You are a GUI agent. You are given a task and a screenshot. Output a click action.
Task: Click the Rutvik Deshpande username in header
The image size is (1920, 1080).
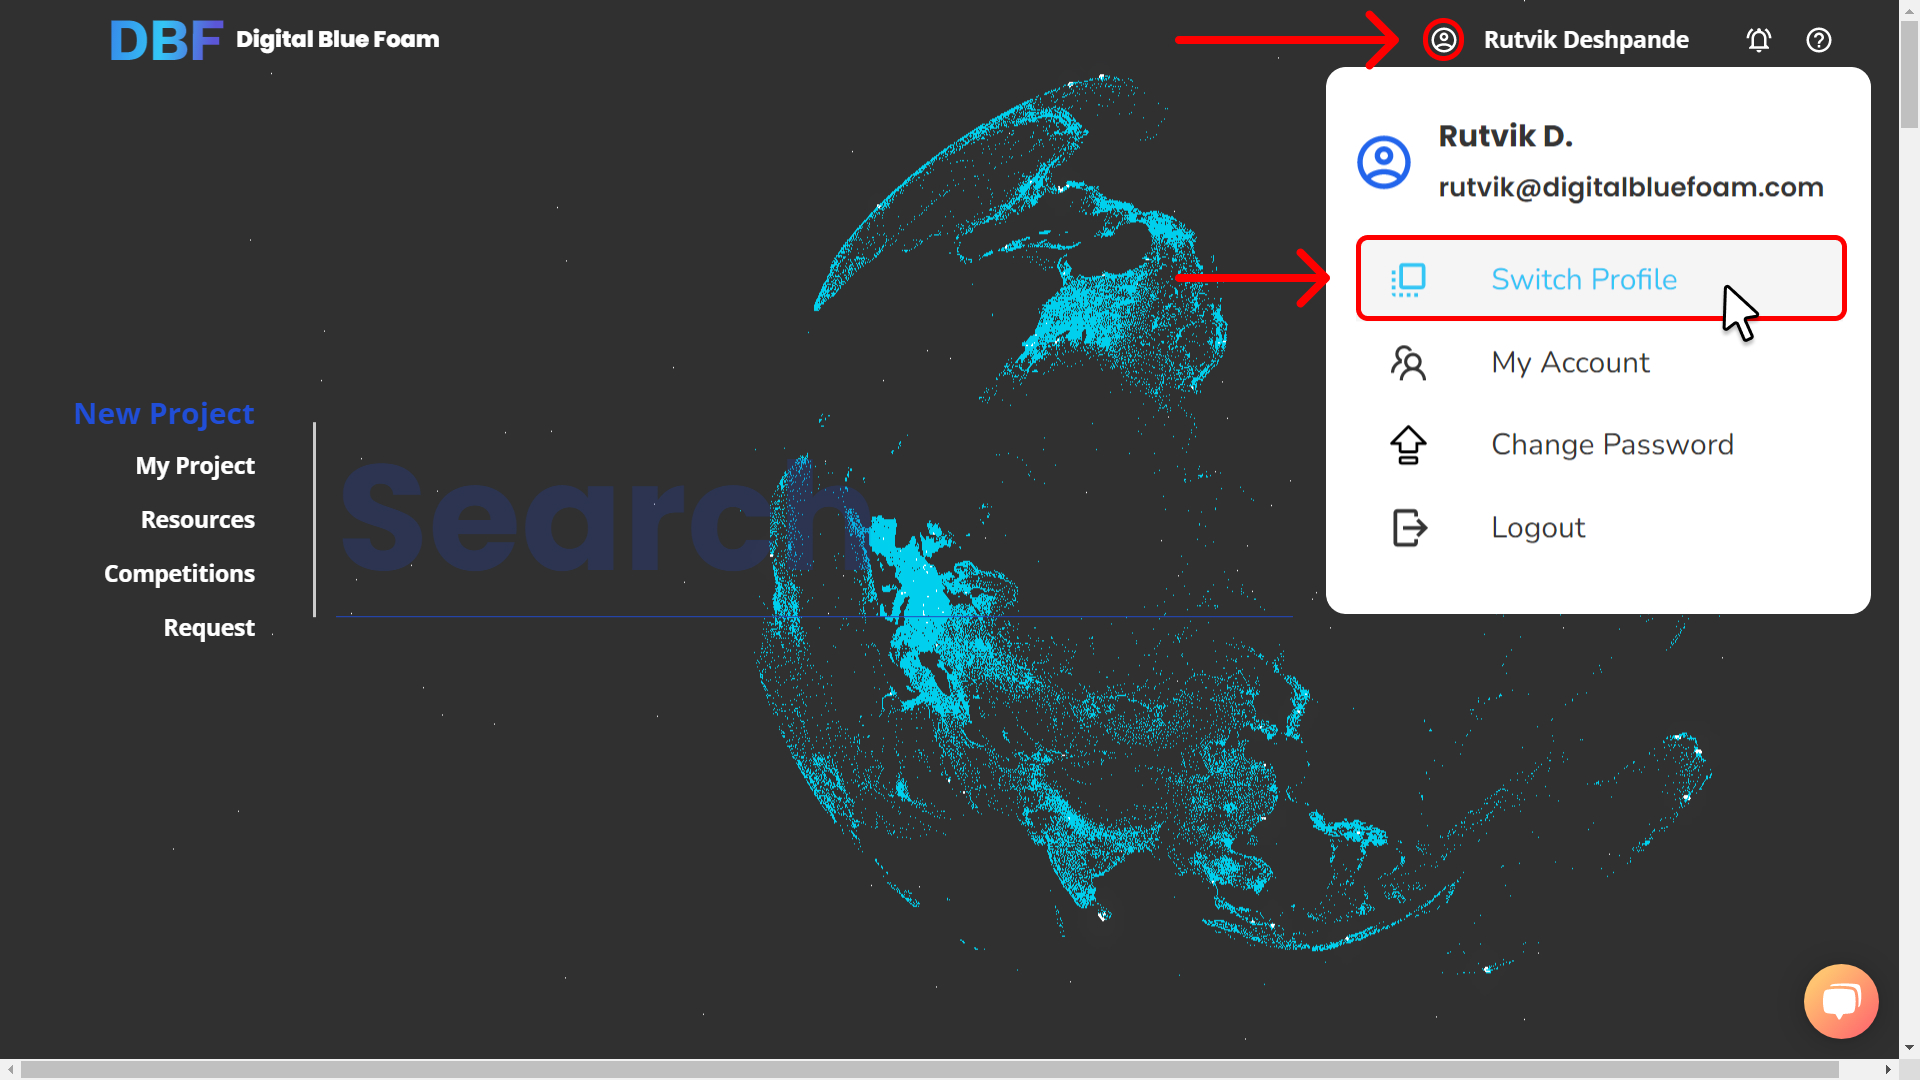tap(1586, 40)
